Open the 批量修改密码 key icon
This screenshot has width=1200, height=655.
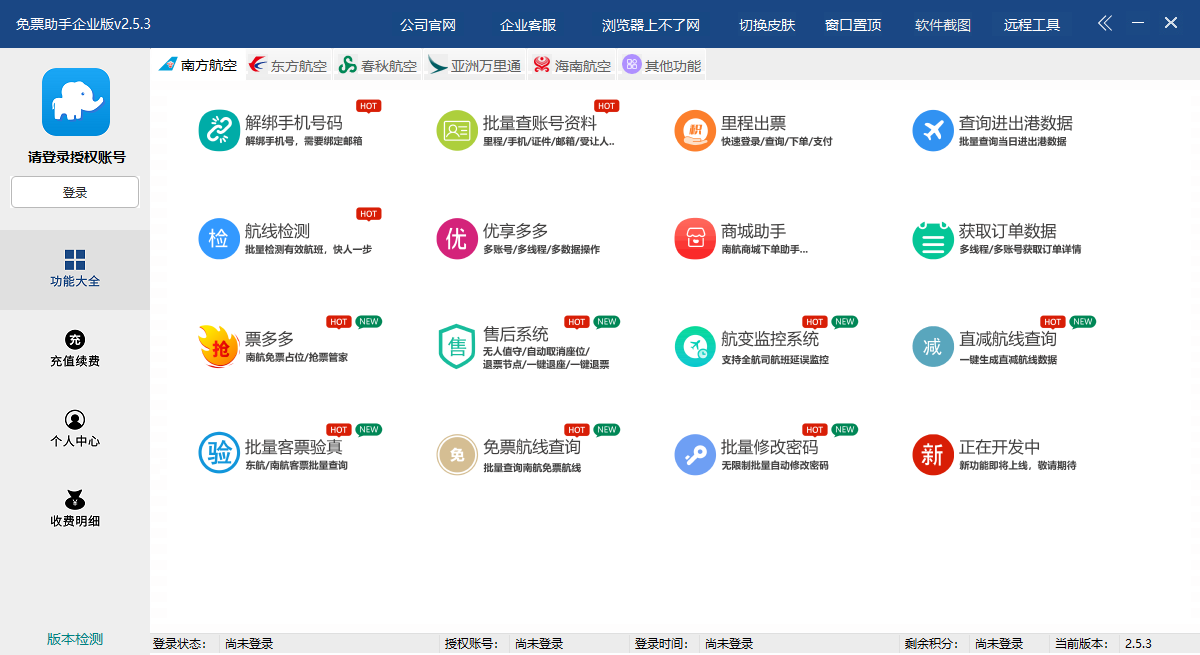695,455
